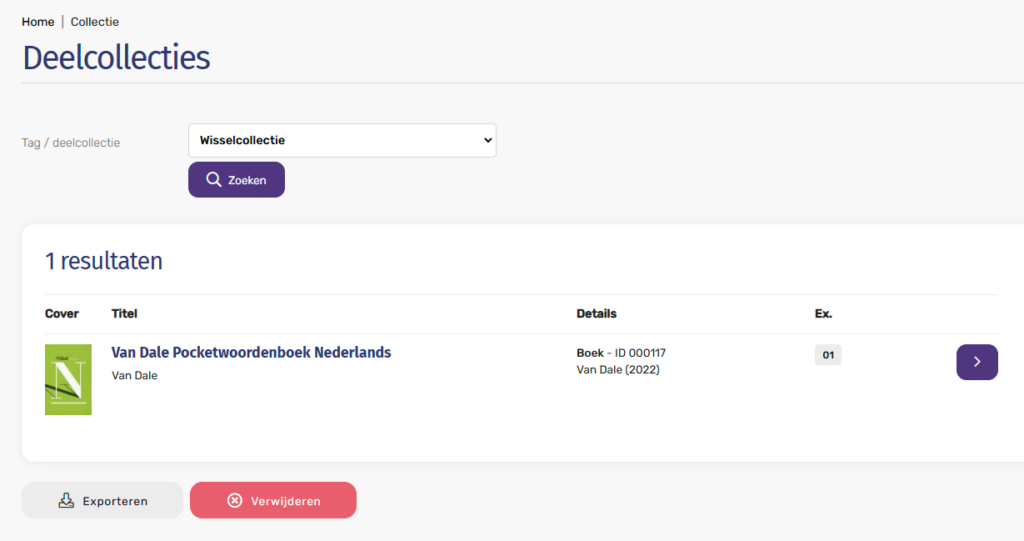
Task: Click the download icon on Exporteren
Action: [66, 500]
